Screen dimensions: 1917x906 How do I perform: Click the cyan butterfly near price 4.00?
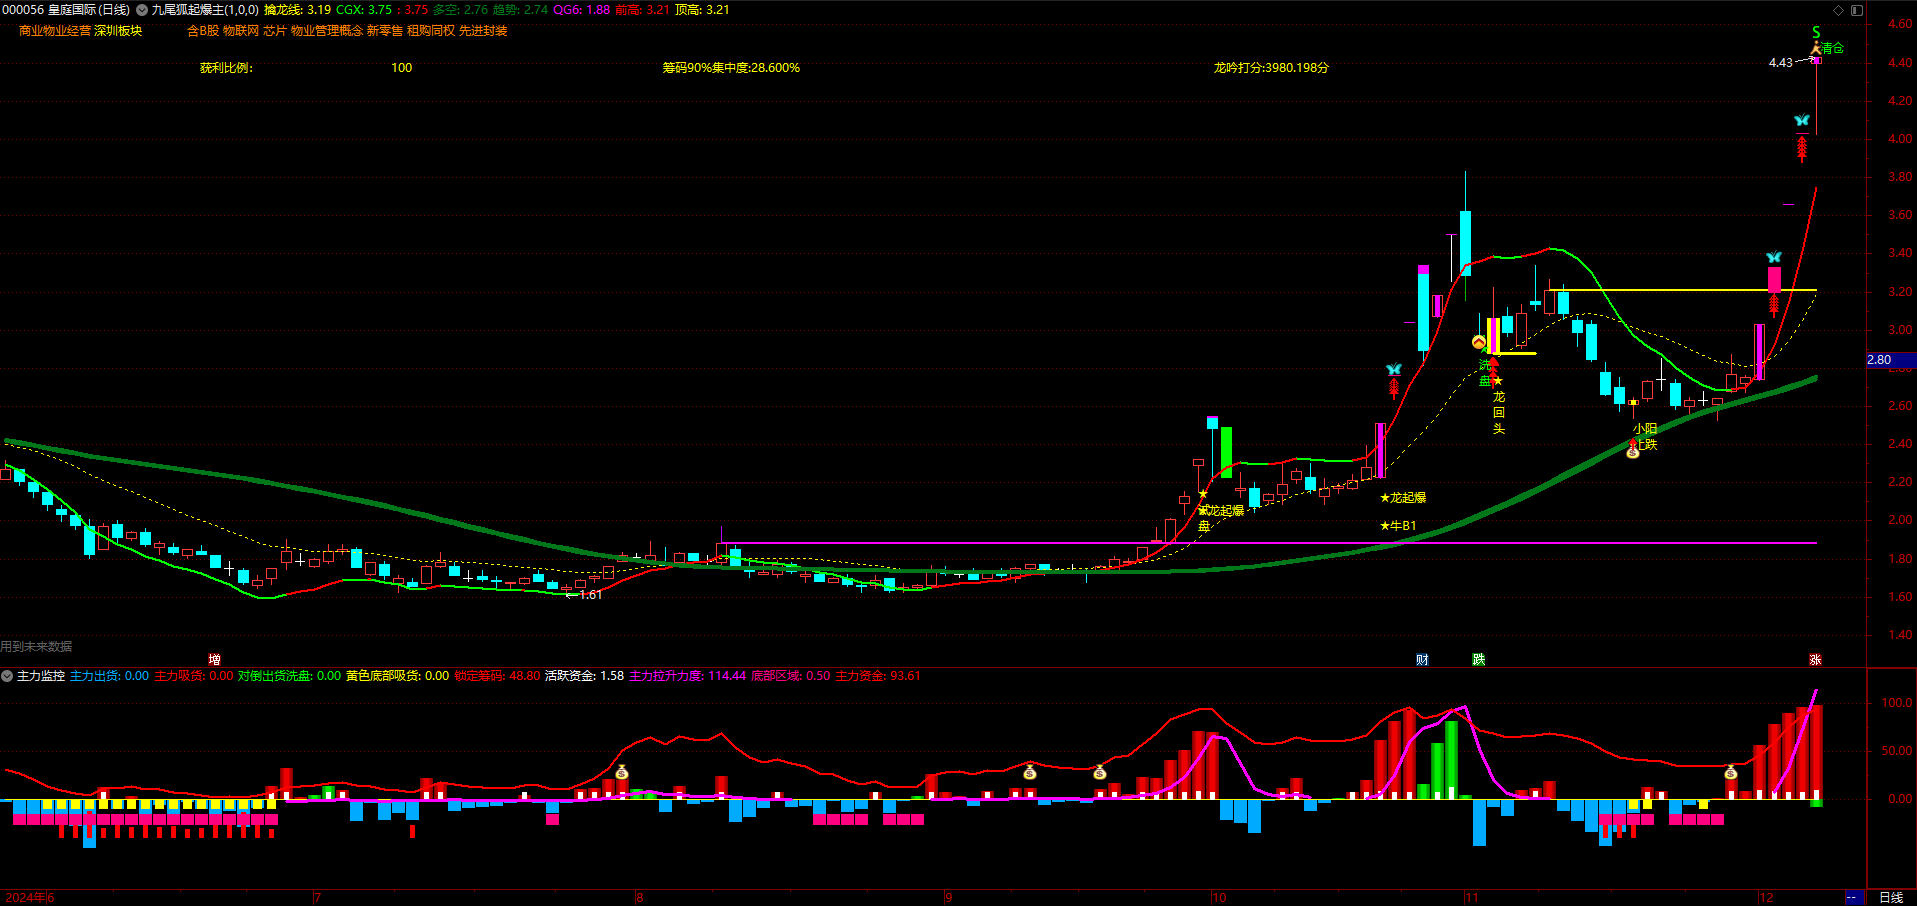(1801, 121)
